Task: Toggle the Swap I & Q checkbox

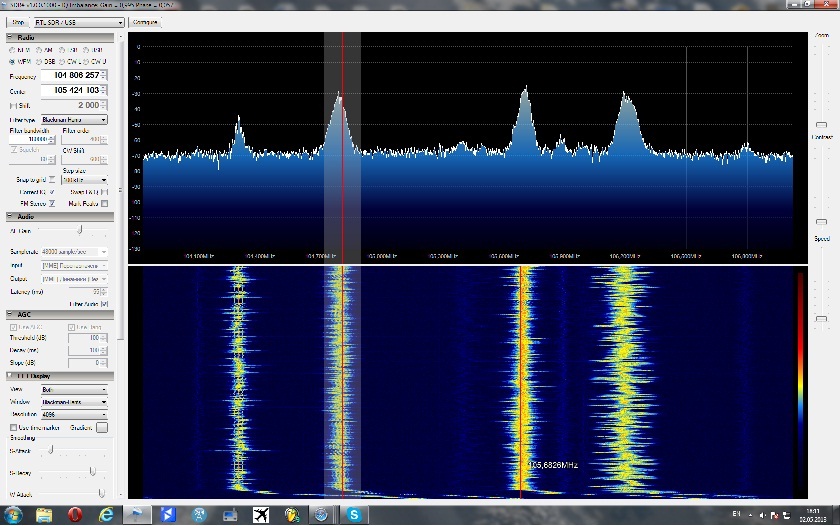Action: pyautogui.click(x=104, y=192)
